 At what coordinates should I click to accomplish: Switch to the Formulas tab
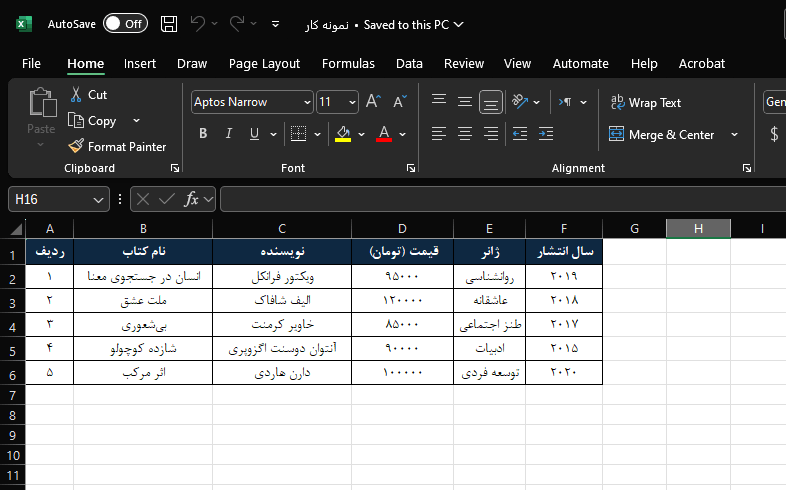point(348,64)
